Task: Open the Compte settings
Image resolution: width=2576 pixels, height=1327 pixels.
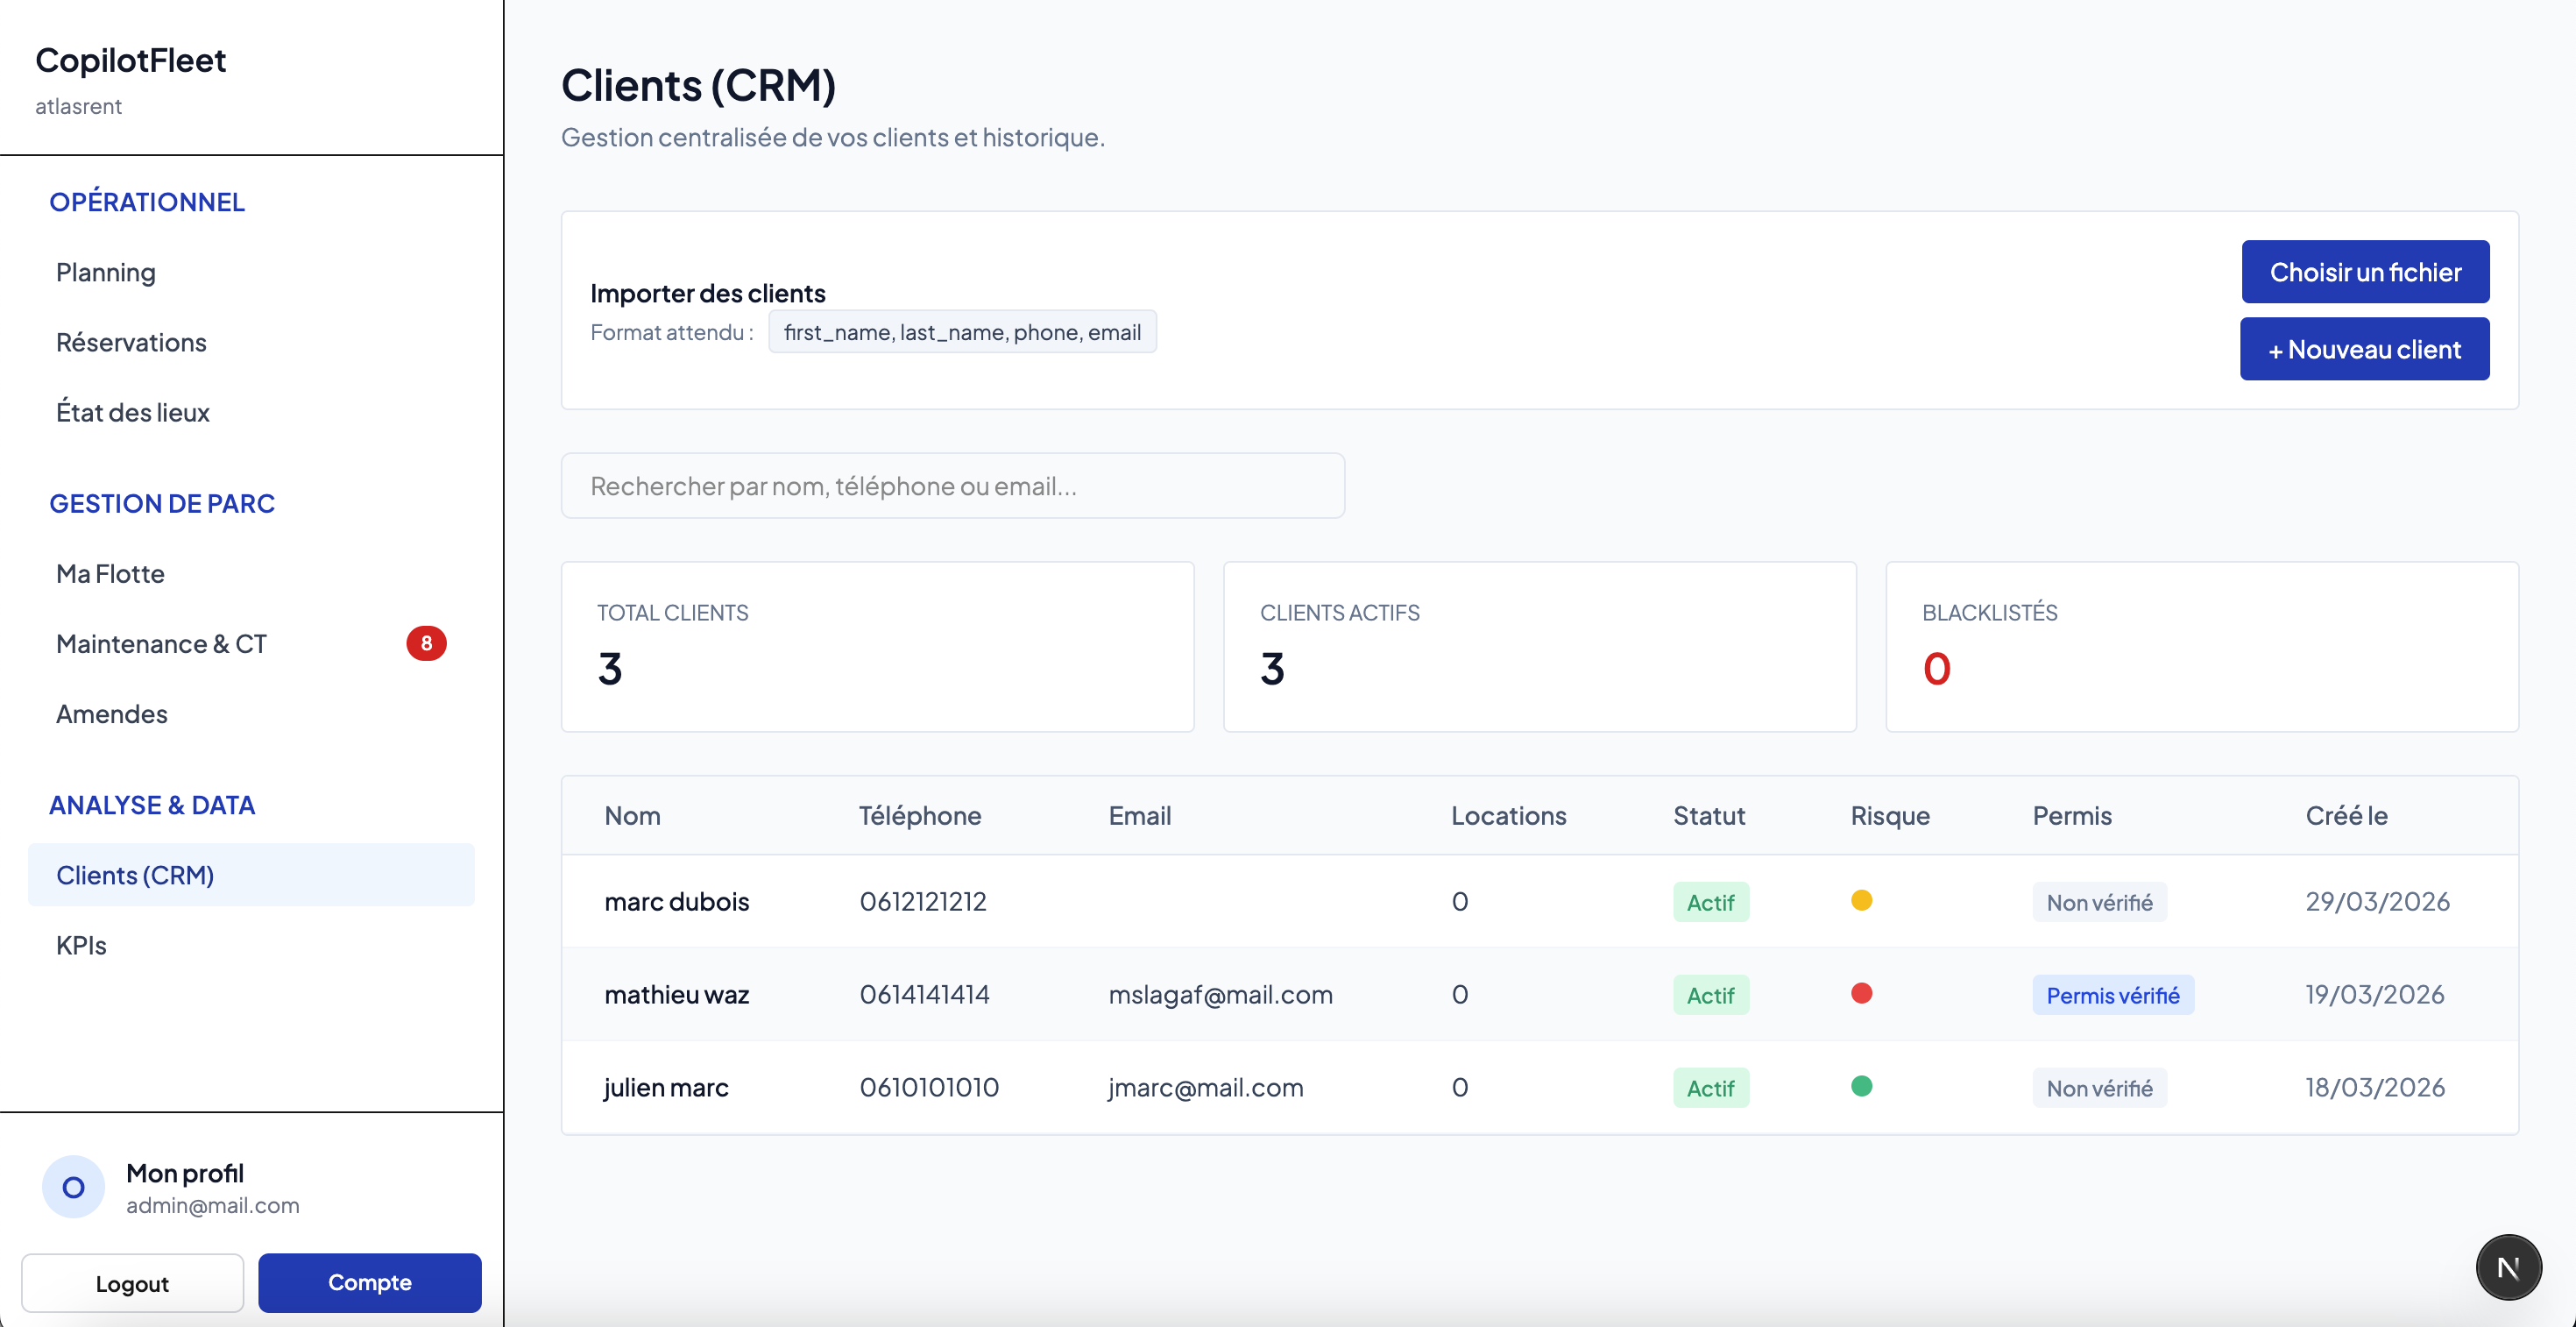Action: click(369, 1282)
